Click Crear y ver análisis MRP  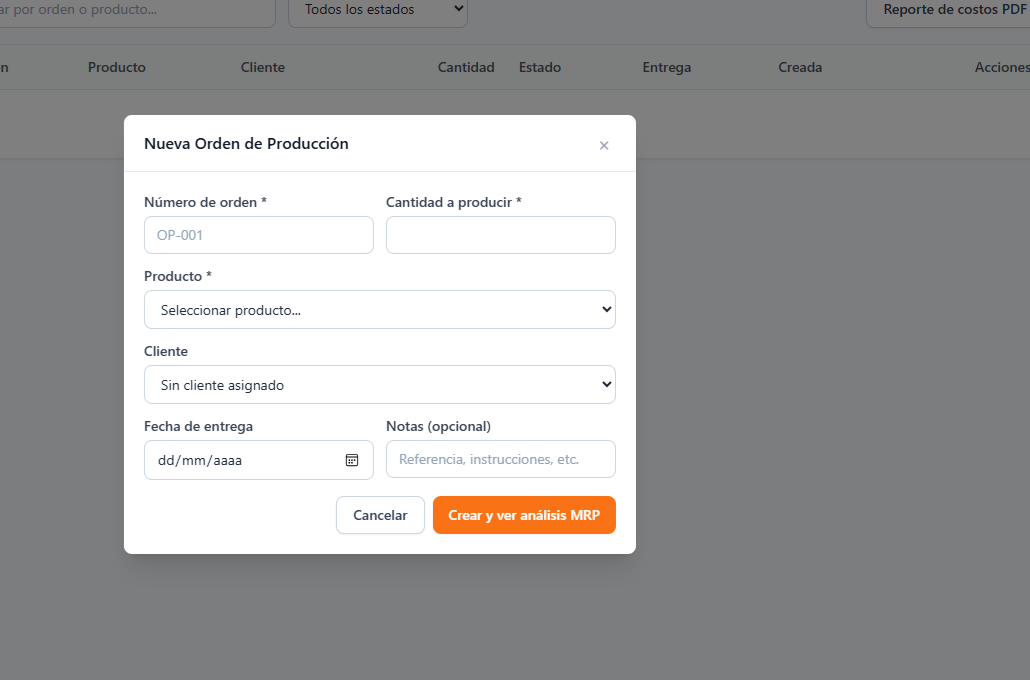coord(524,515)
